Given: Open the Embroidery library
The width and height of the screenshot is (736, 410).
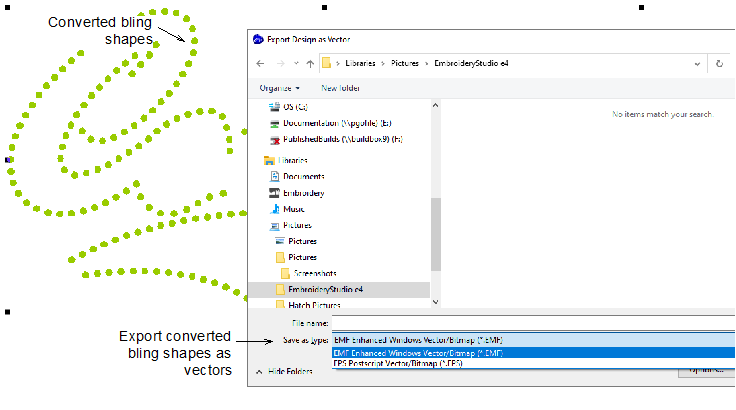Looking at the screenshot, I should [303, 192].
